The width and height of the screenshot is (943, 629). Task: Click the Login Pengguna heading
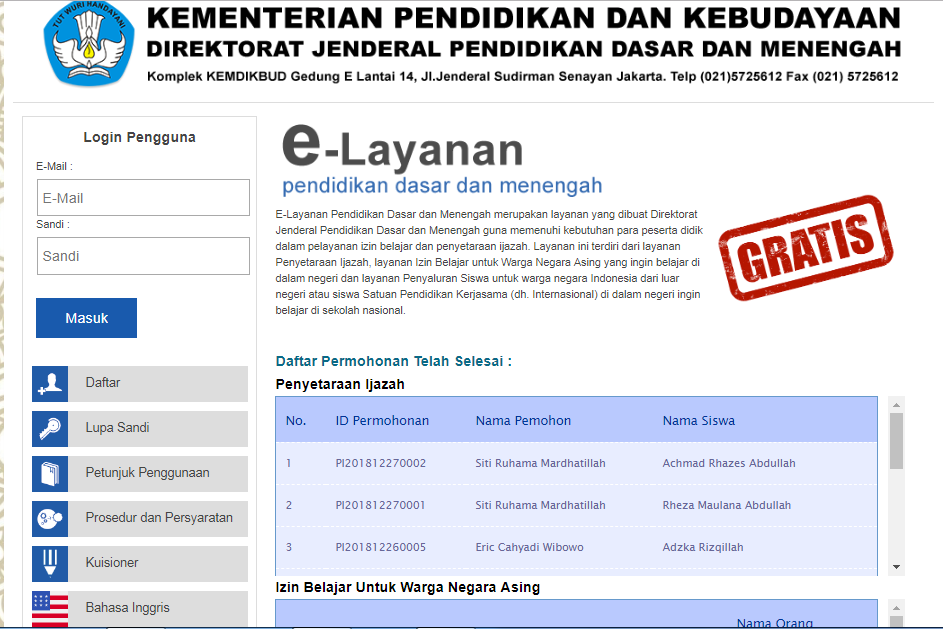140,137
